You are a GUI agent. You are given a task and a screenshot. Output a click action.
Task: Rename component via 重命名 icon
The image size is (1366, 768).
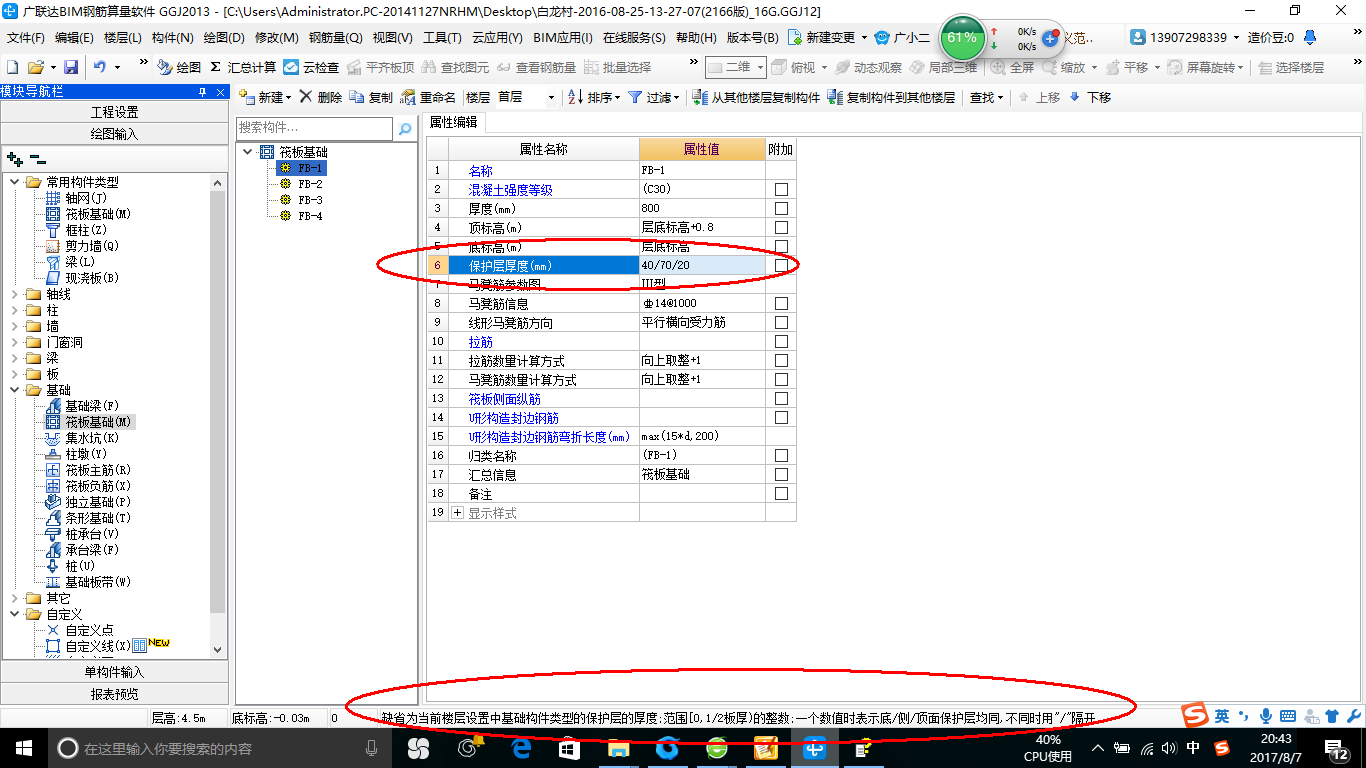428,97
